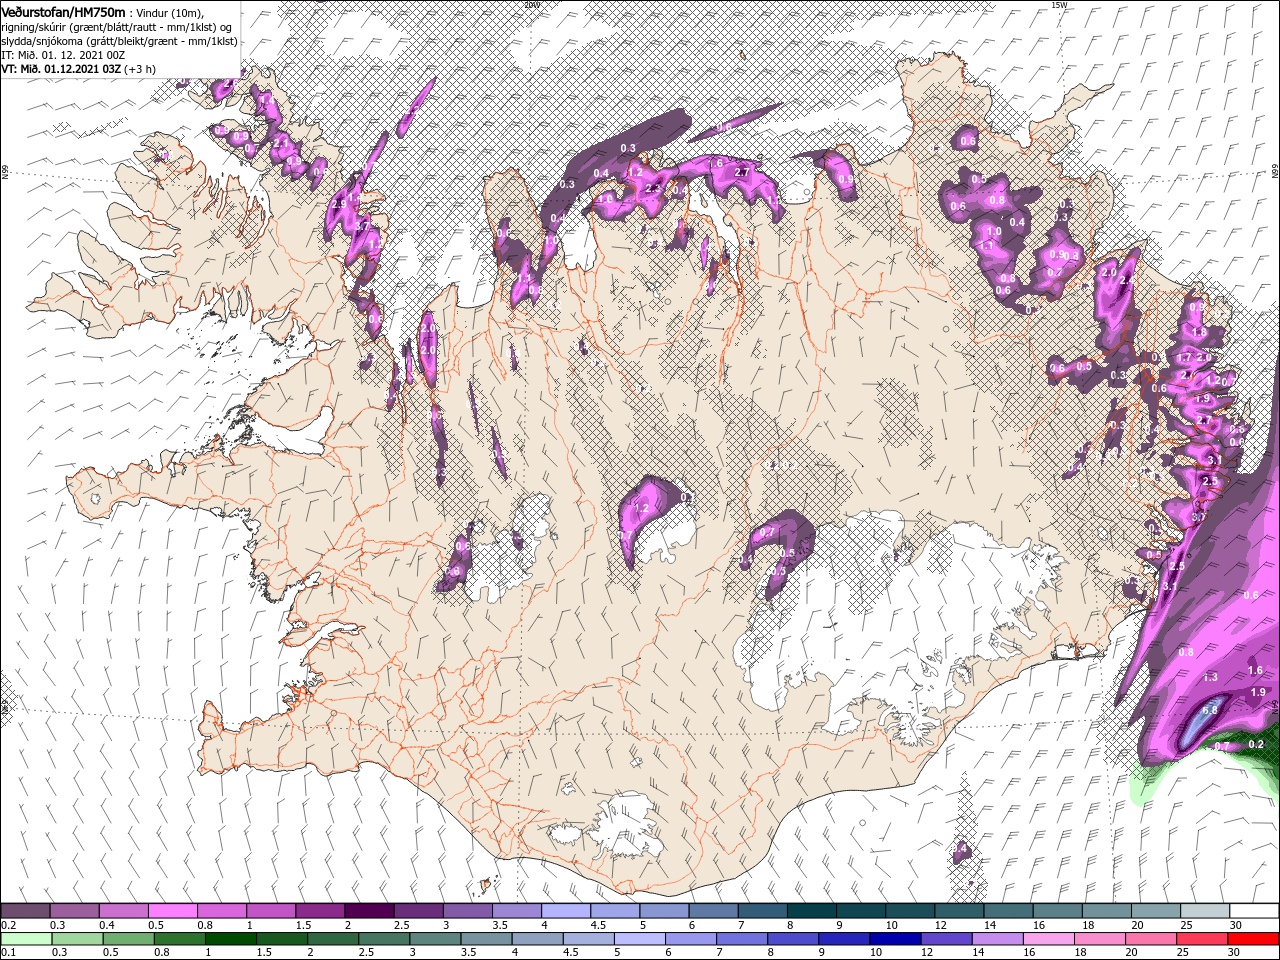Click the rigning/skúrir legend description line
The image size is (1280, 960).
(x=117, y=27)
